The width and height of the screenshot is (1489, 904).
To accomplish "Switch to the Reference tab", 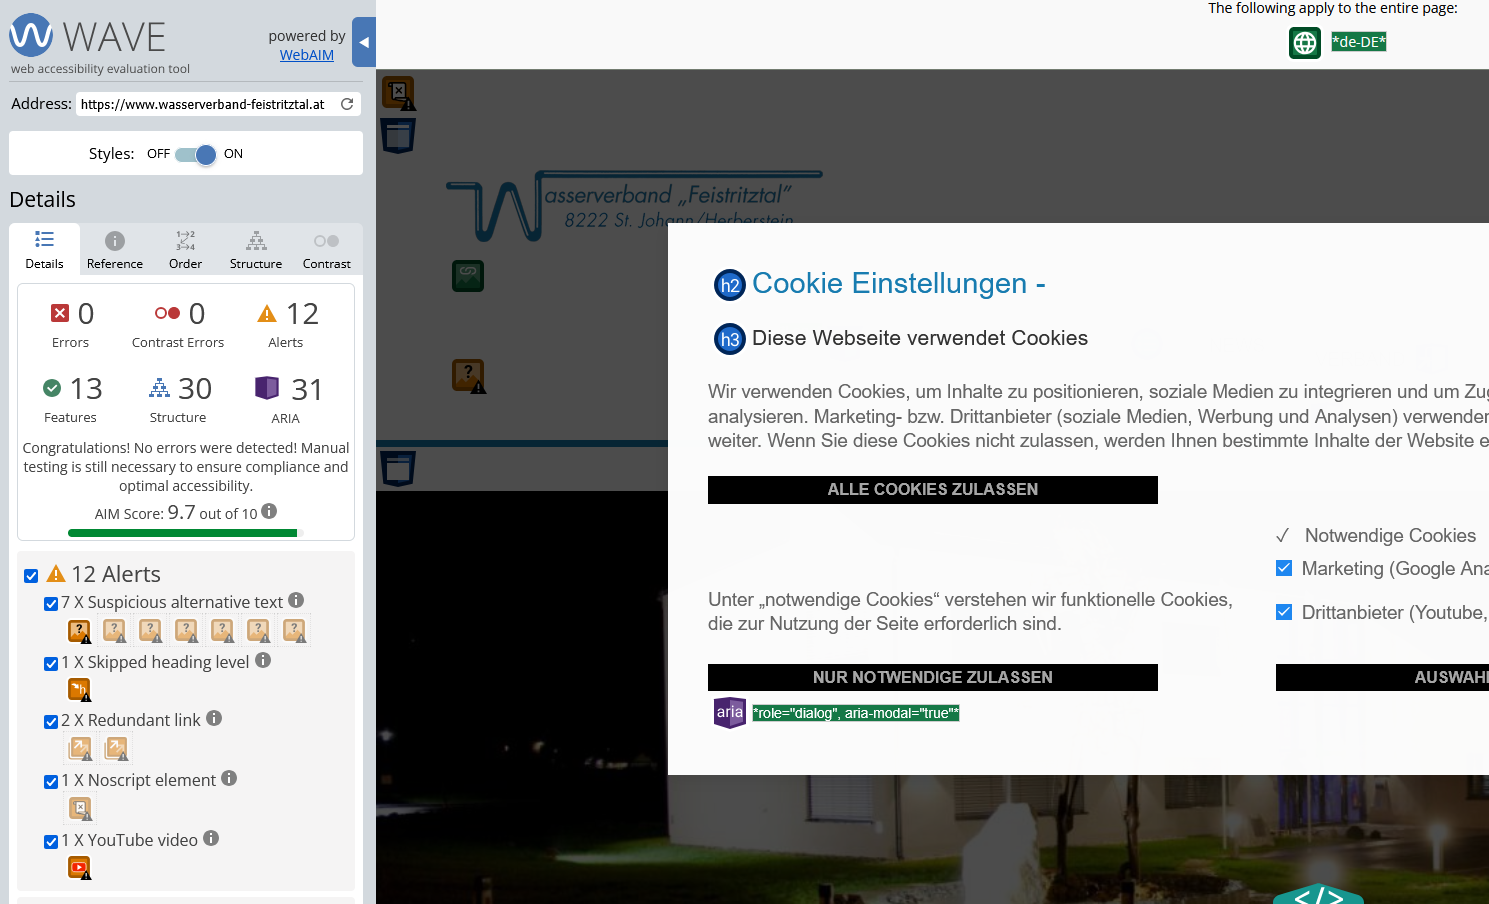I will (x=115, y=250).
